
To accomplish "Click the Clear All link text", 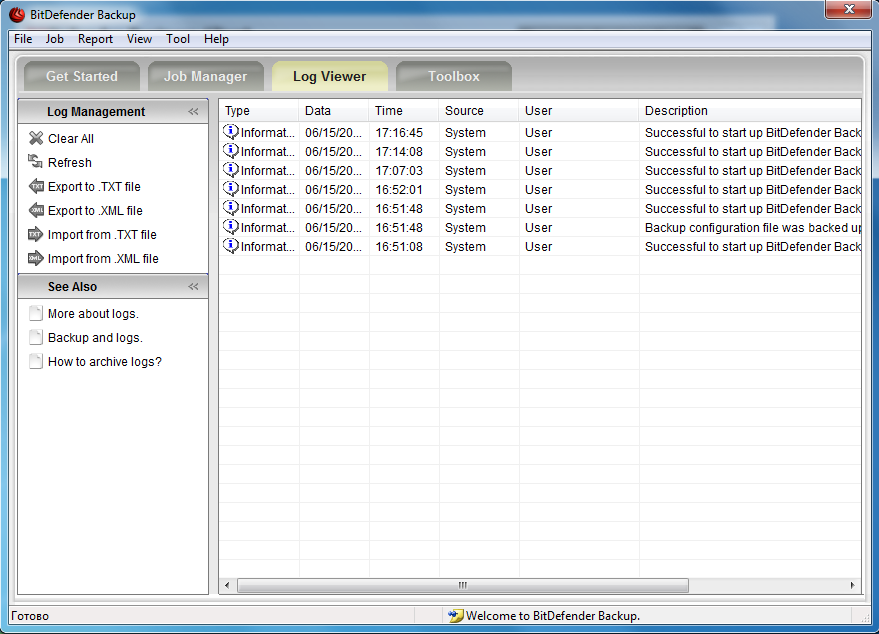I will [x=71, y=138].
